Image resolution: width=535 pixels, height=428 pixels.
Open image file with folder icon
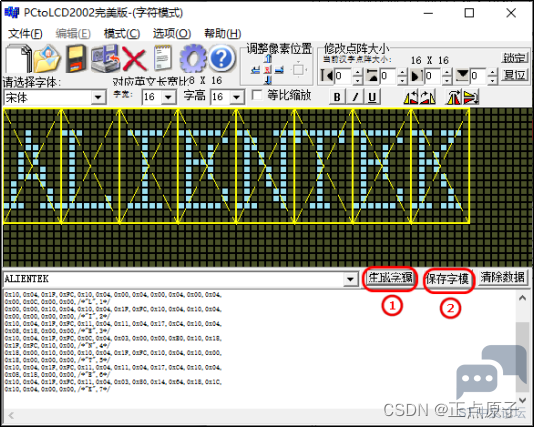pos(47,59)
